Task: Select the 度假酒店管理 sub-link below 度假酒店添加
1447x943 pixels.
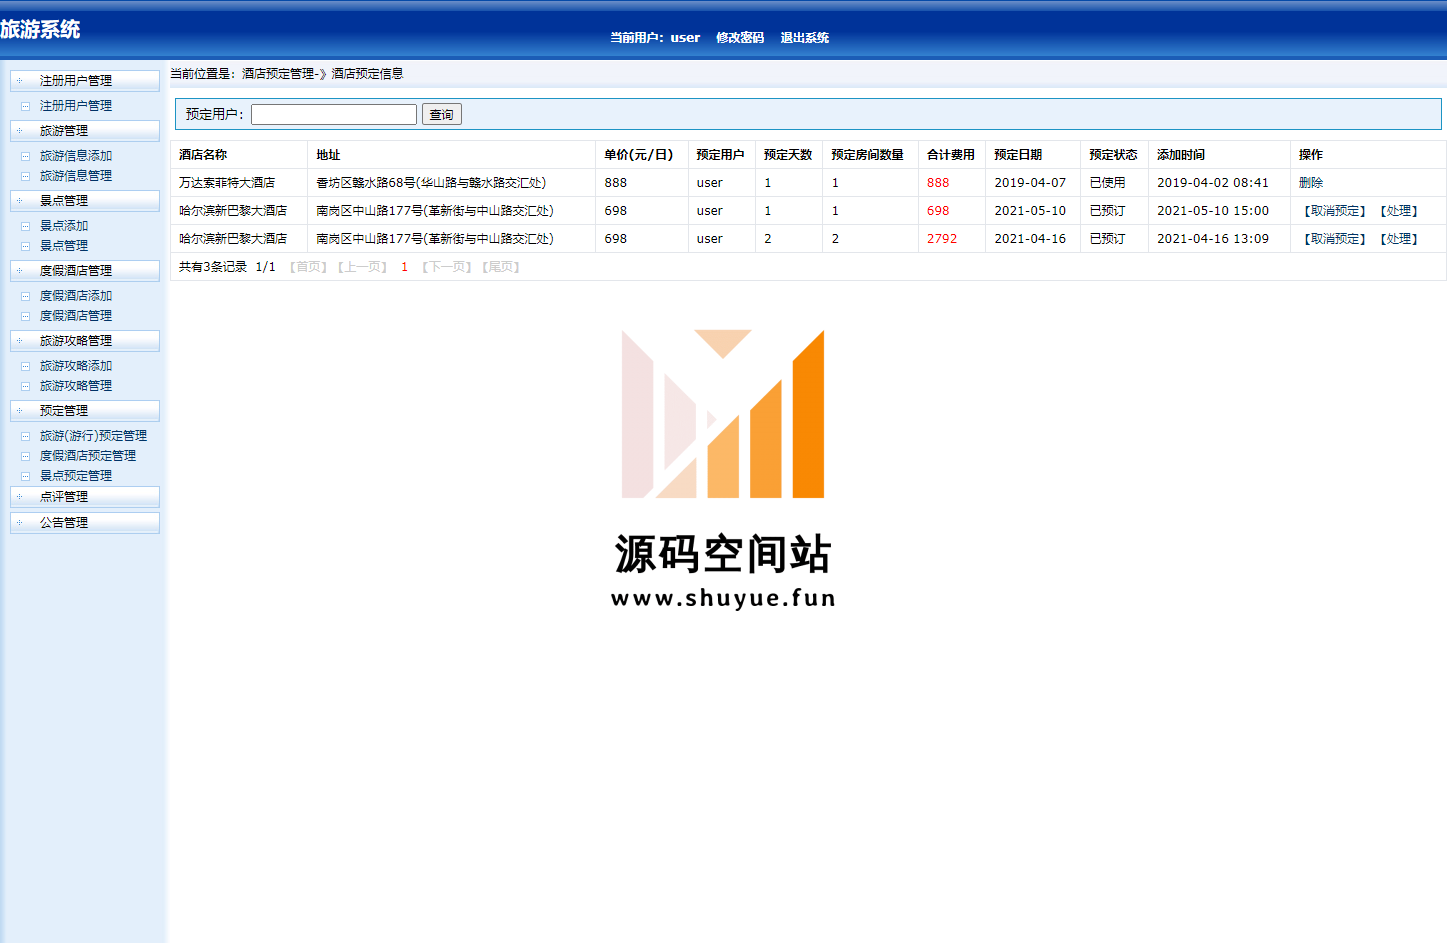Action: pyautogui.click(x=76, y=316)
